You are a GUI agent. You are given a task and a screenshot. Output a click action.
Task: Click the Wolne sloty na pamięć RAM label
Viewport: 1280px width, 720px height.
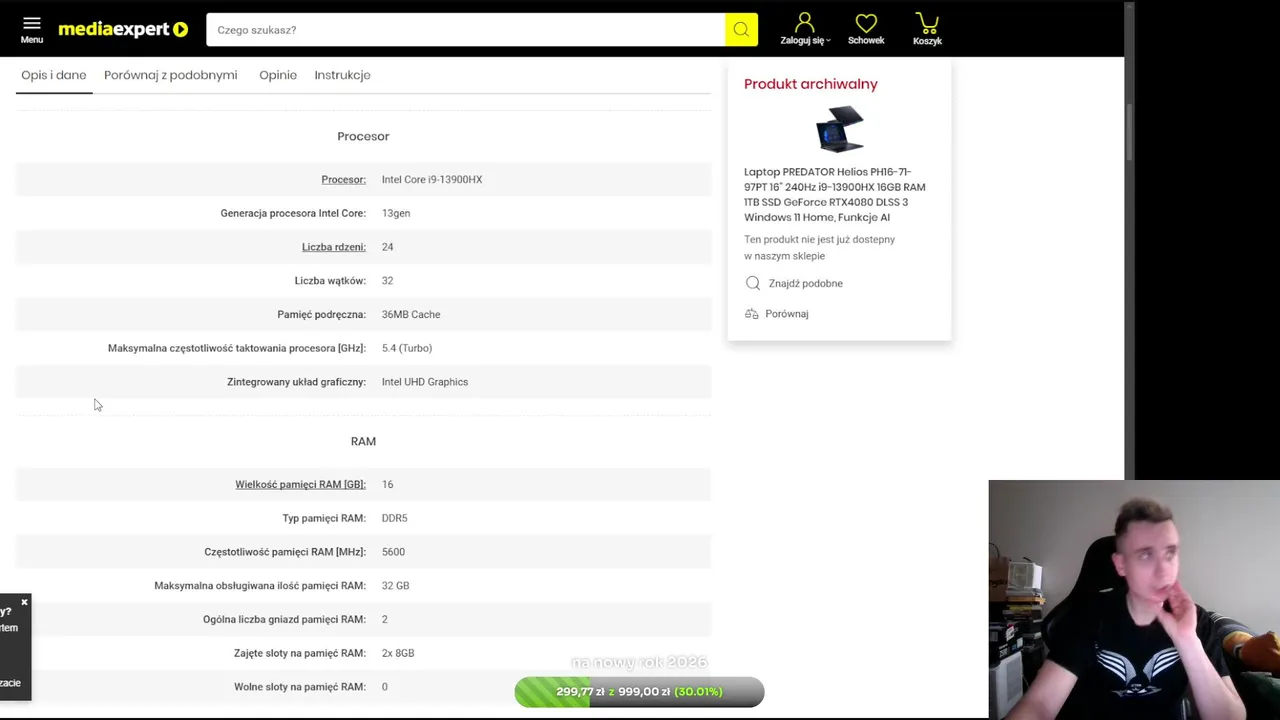[300, 687]
